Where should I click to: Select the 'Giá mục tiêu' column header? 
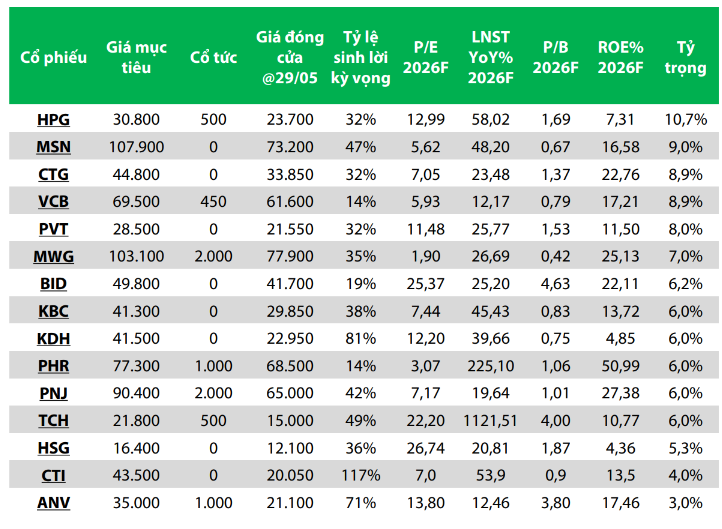[x=136, y=58]
